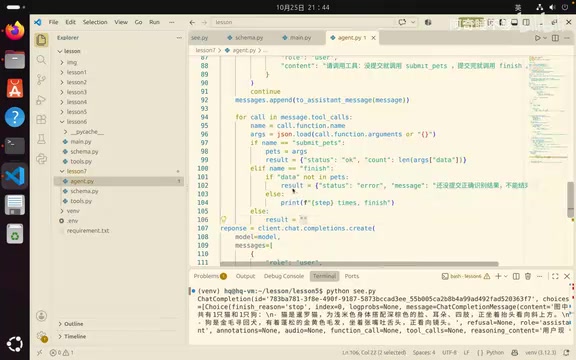The width and height of the screenshot is (576, 360).
Task: Open the Run menu
Action: [x=154, y=22]
